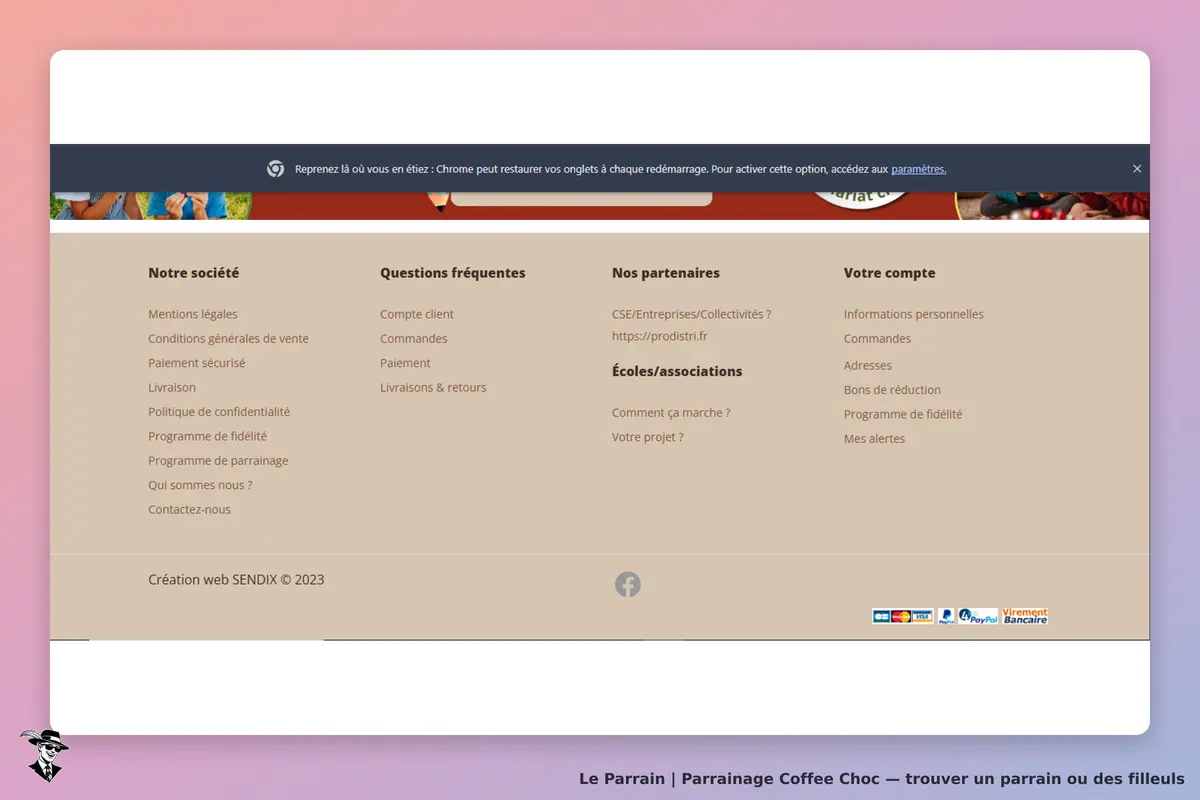Dismiss the Chrome restore notification
The height and width of the screenshot is (800, 1200).
point(1137,169)
